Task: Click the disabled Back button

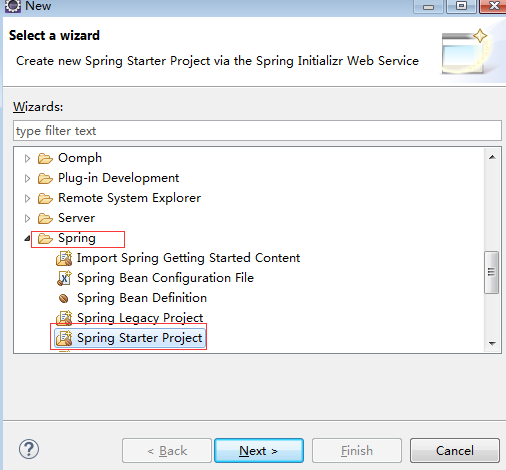Action: pyautogui.click(x=167, y=451)
